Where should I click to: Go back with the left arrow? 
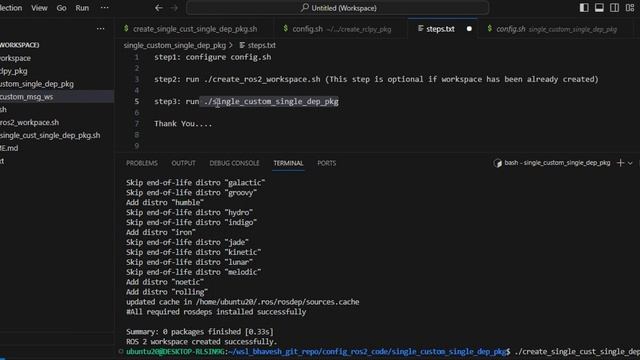tap(159, 8)
